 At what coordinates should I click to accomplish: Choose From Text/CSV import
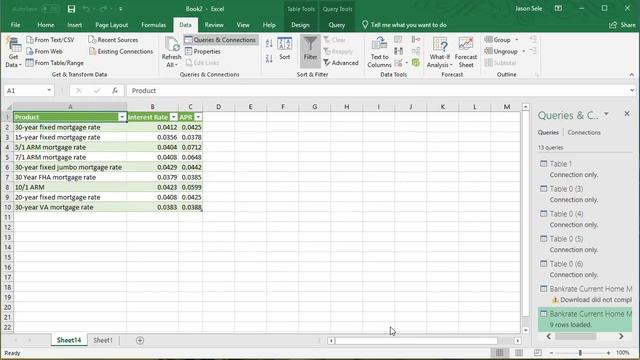[50, 40]
